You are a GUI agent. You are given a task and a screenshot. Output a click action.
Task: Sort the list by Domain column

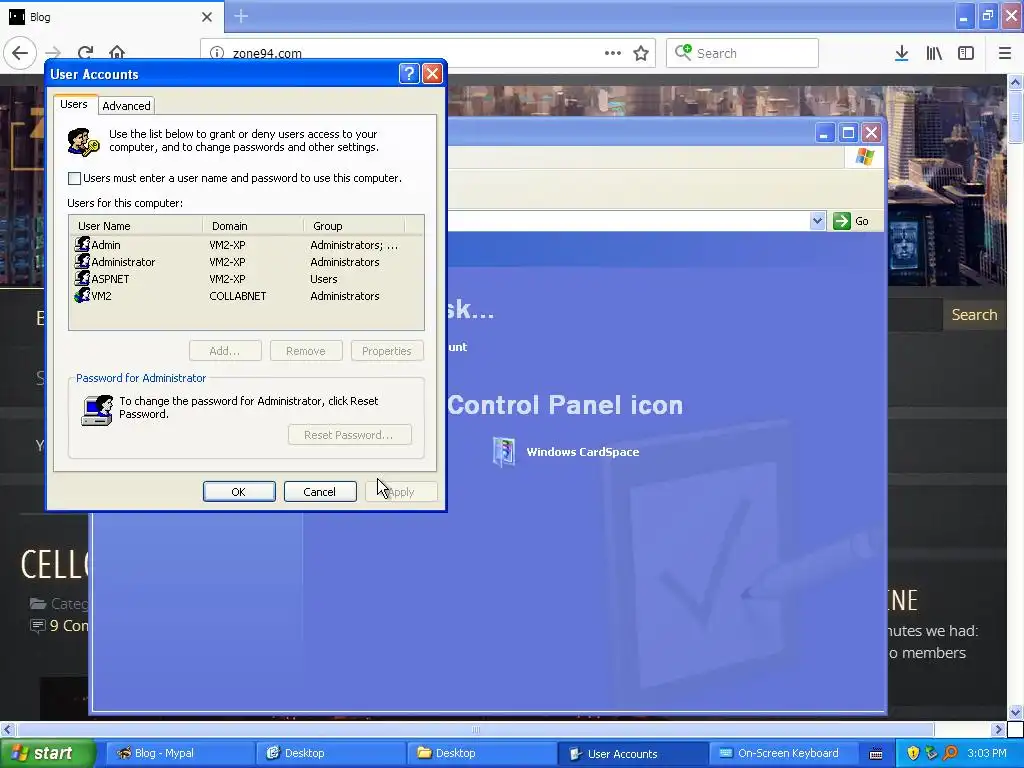pyautogui.click(x=253, y=225)
